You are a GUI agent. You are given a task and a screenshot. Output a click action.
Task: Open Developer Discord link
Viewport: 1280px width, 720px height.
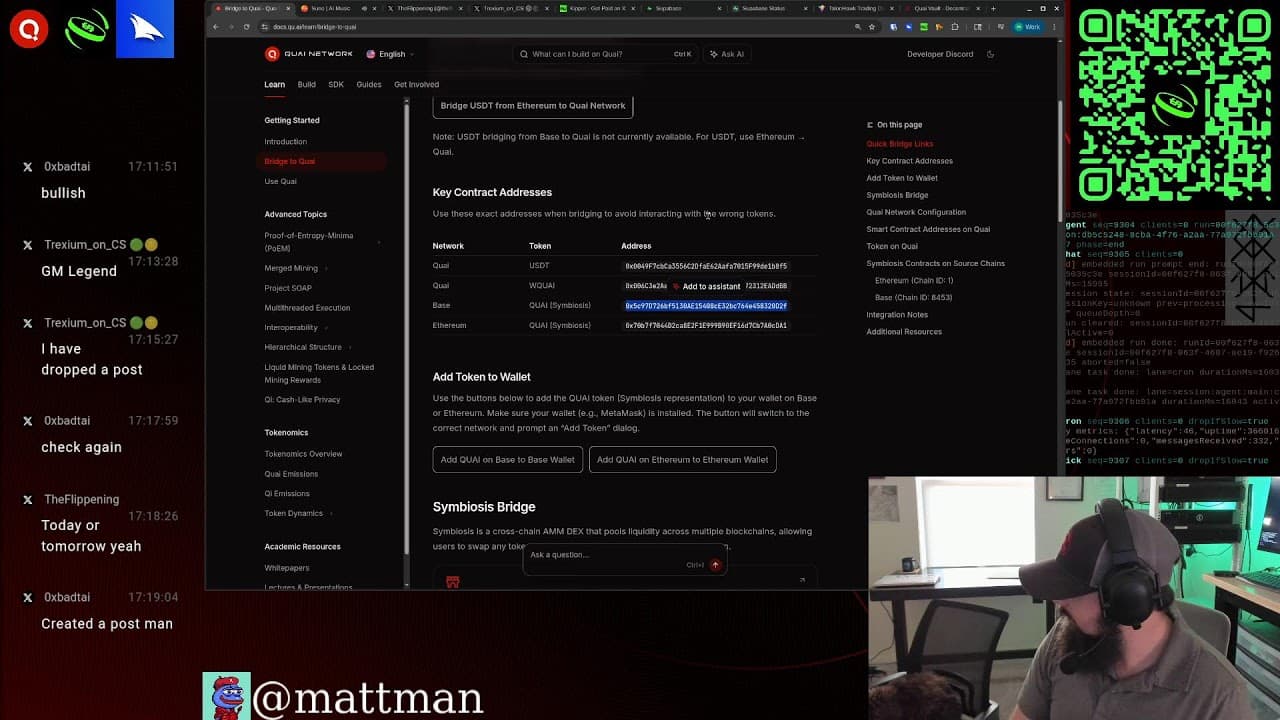click(939, 54)
